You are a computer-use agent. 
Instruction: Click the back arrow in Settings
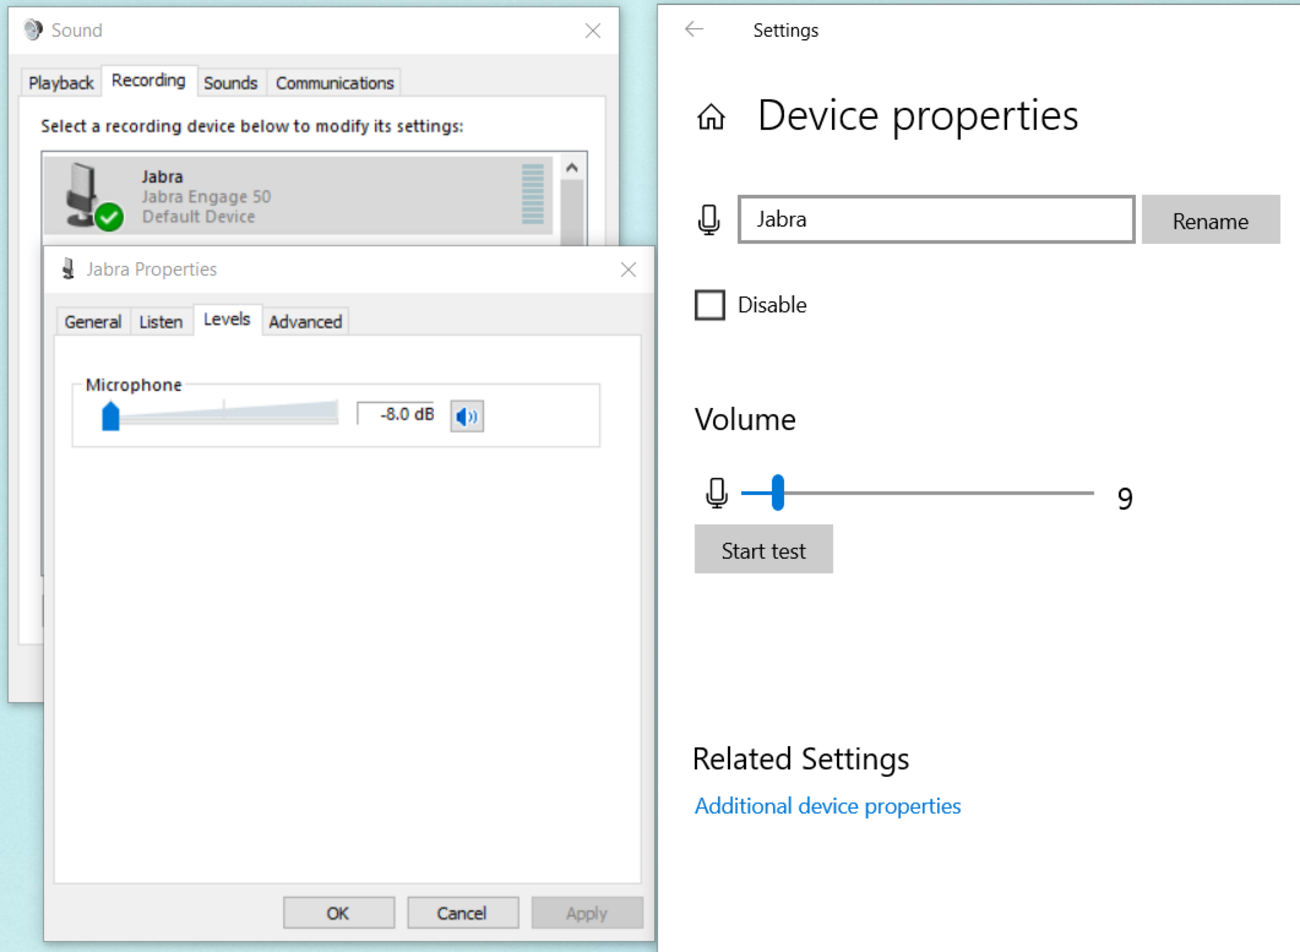pyautogui.click(x=694, y=30)
